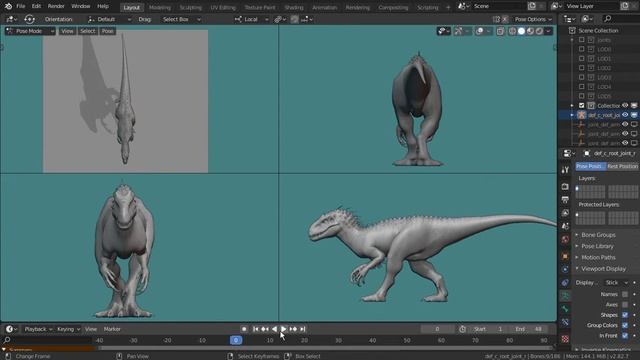
Task: Open the timeline View menu
Action: (x=91, y=329)
